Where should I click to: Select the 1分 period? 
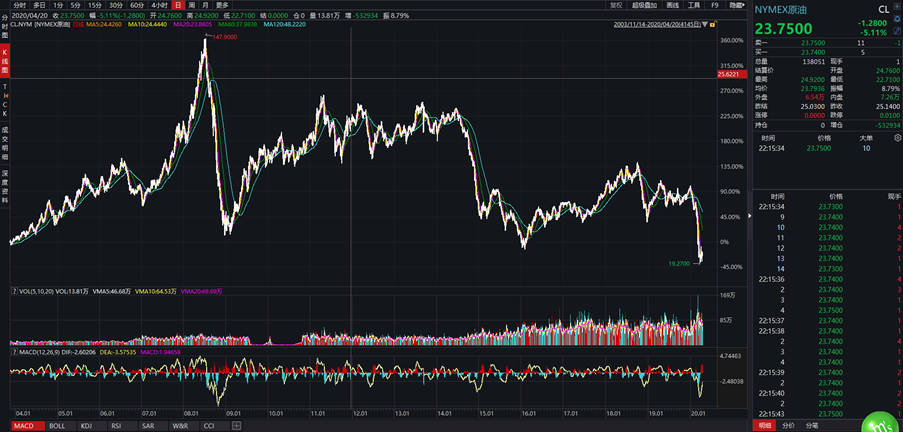(x=58, y=5)
